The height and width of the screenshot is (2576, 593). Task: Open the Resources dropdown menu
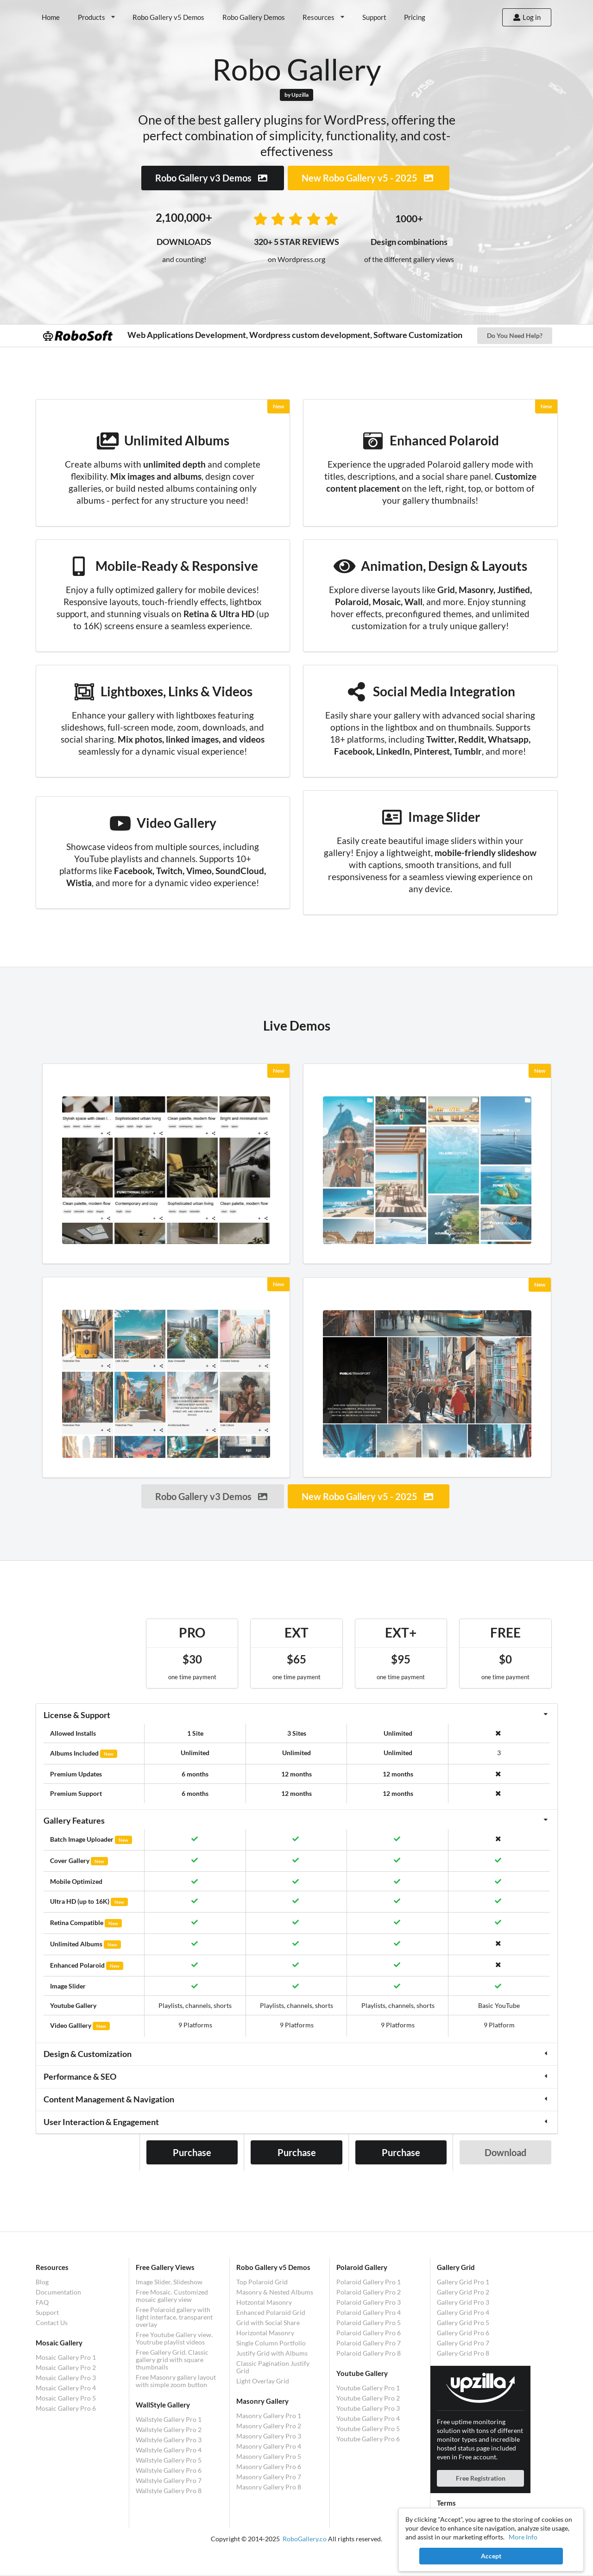click(x=323, y=17)
